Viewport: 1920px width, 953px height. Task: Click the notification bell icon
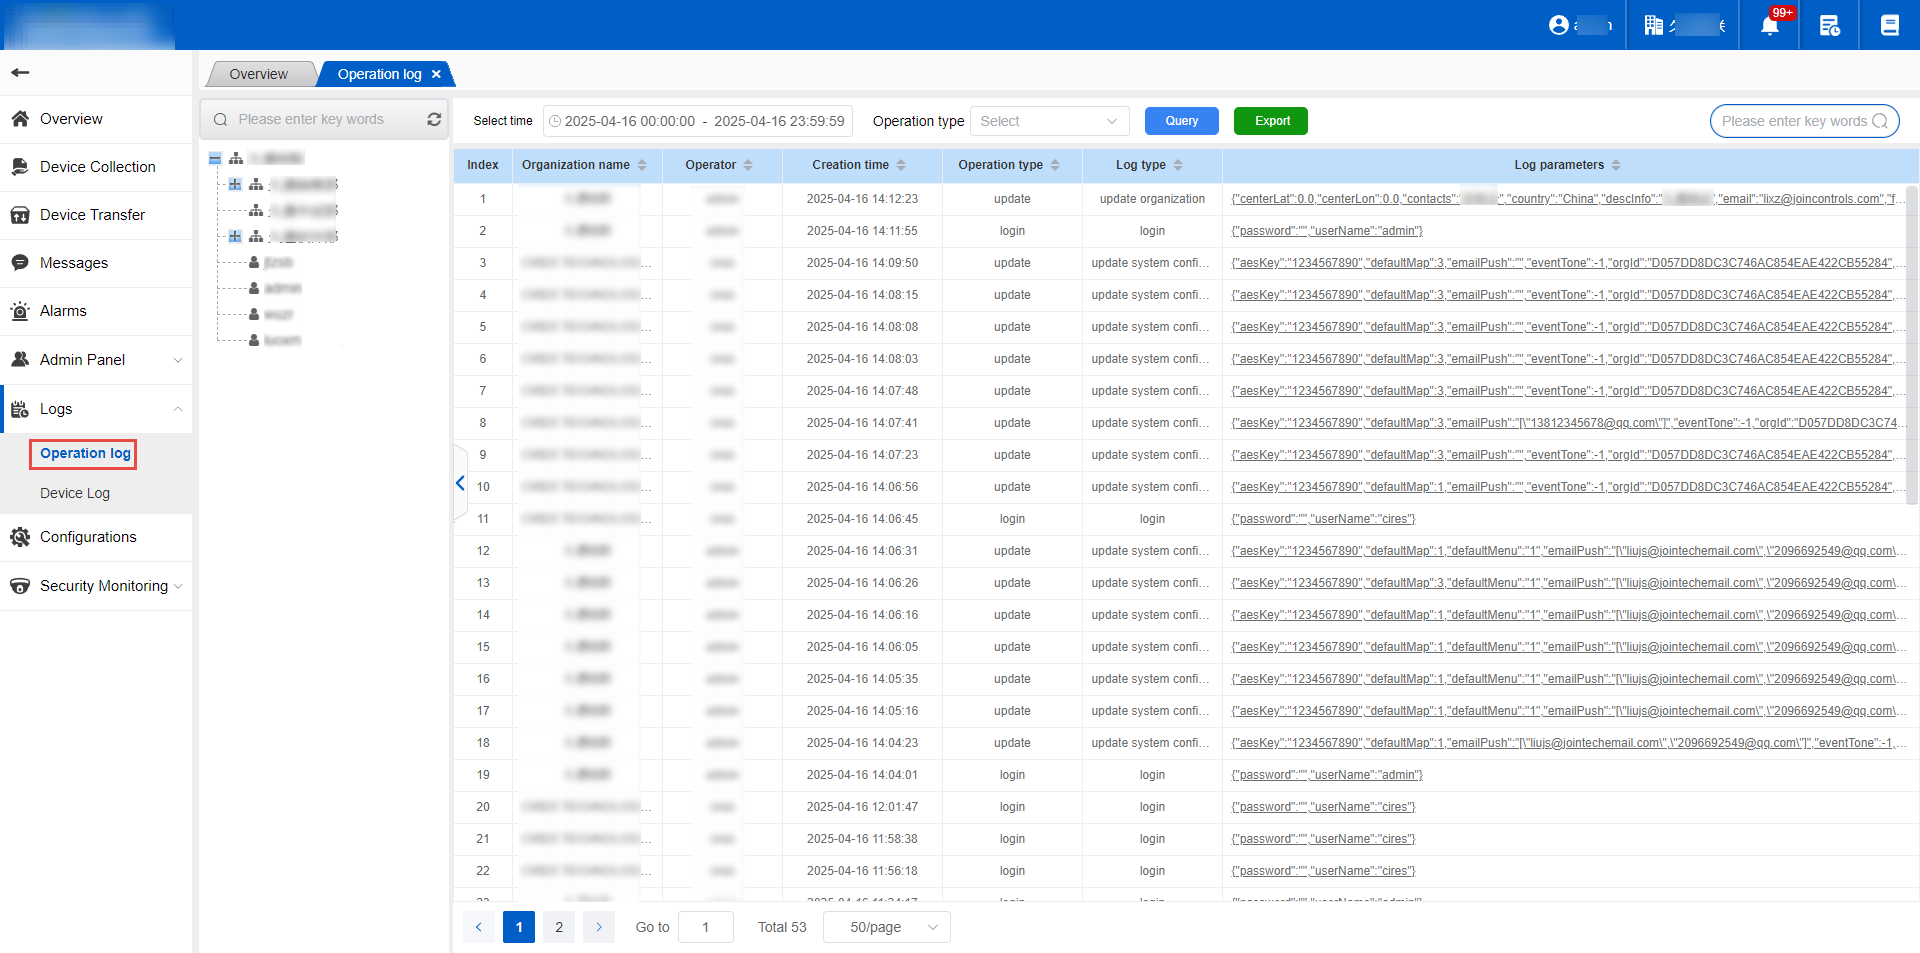[x=1769, y=25]
